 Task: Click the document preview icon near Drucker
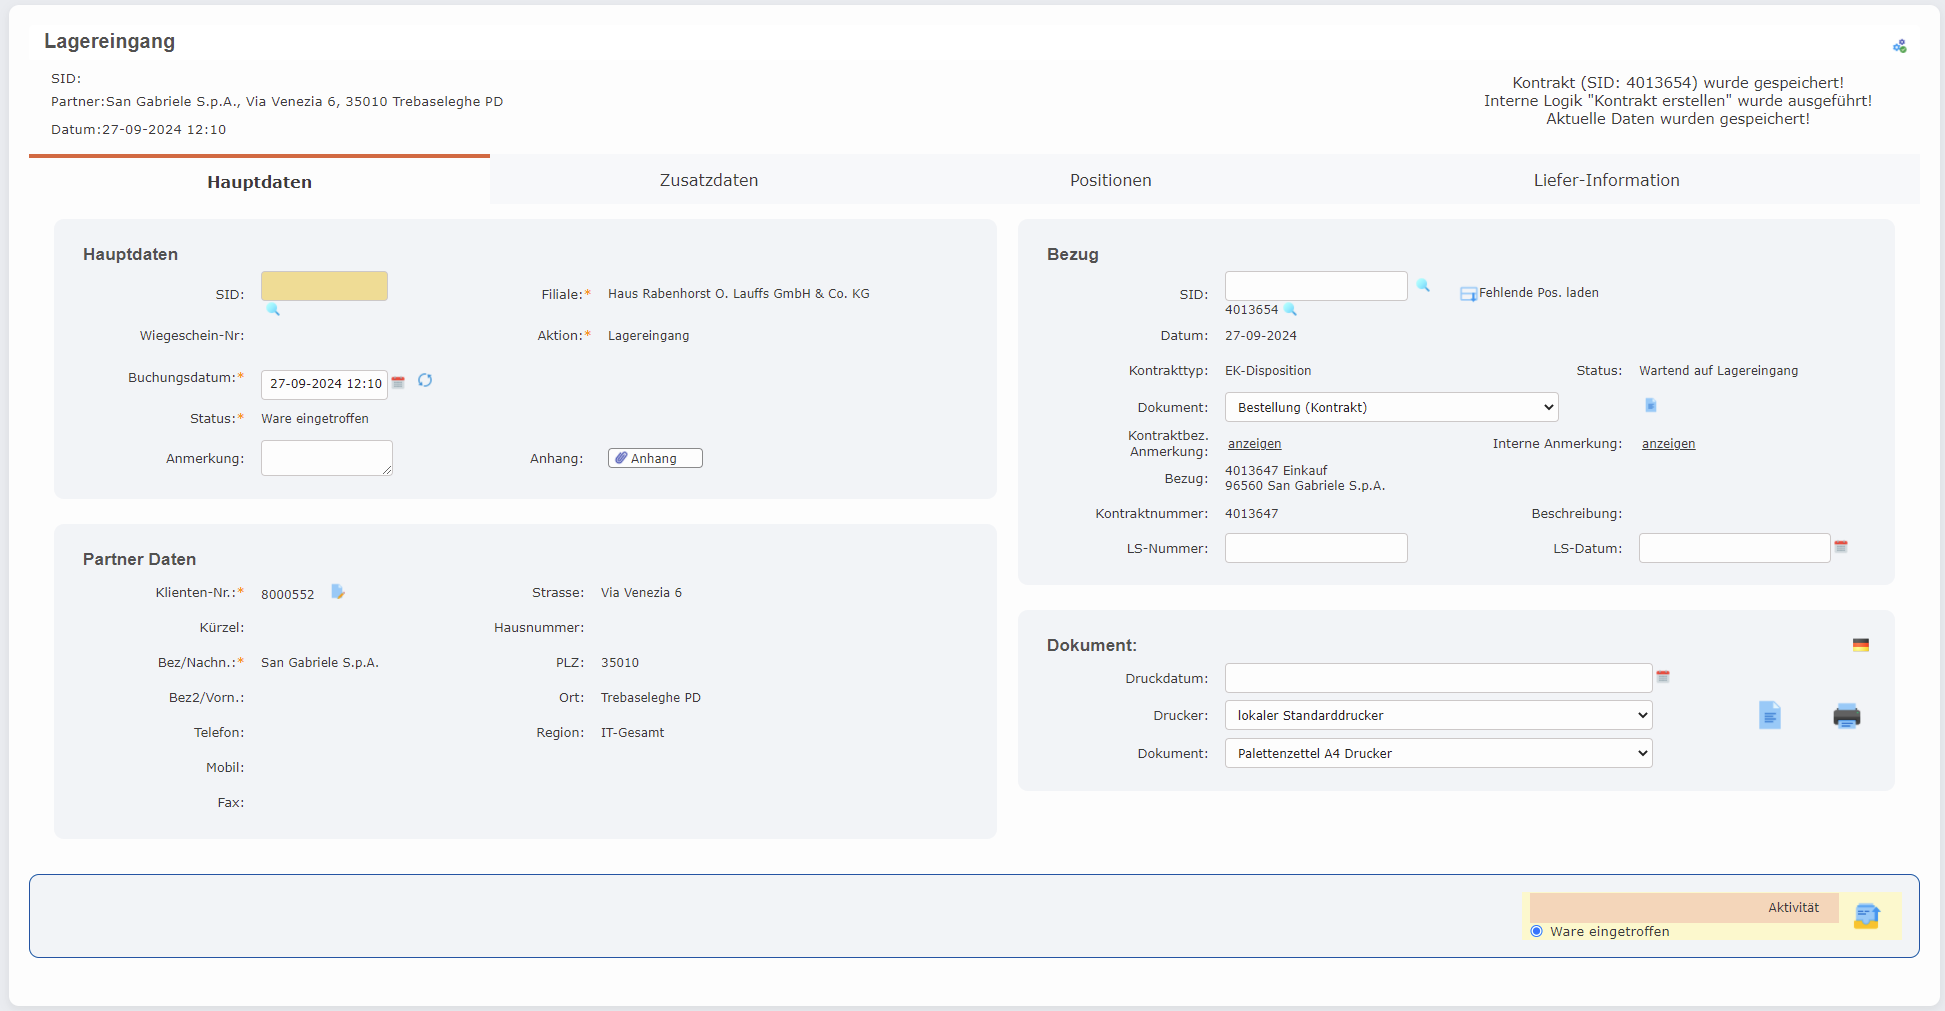point(1769,716)
